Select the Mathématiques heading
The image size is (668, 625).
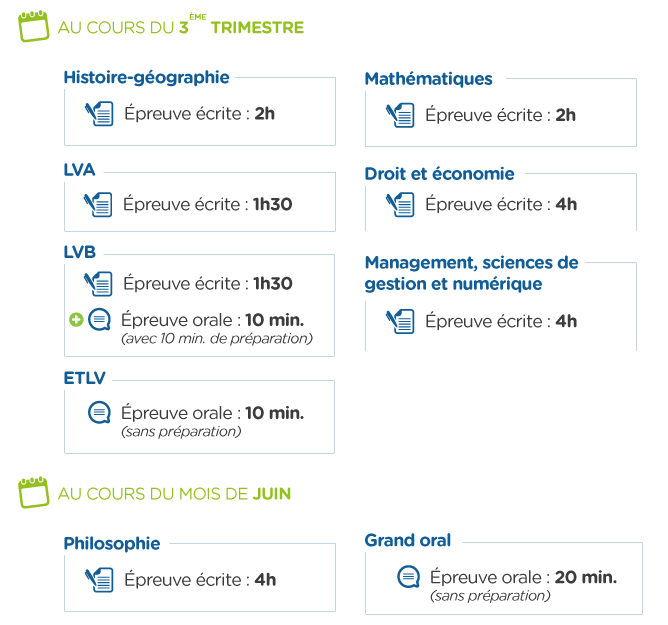[429, 79]
